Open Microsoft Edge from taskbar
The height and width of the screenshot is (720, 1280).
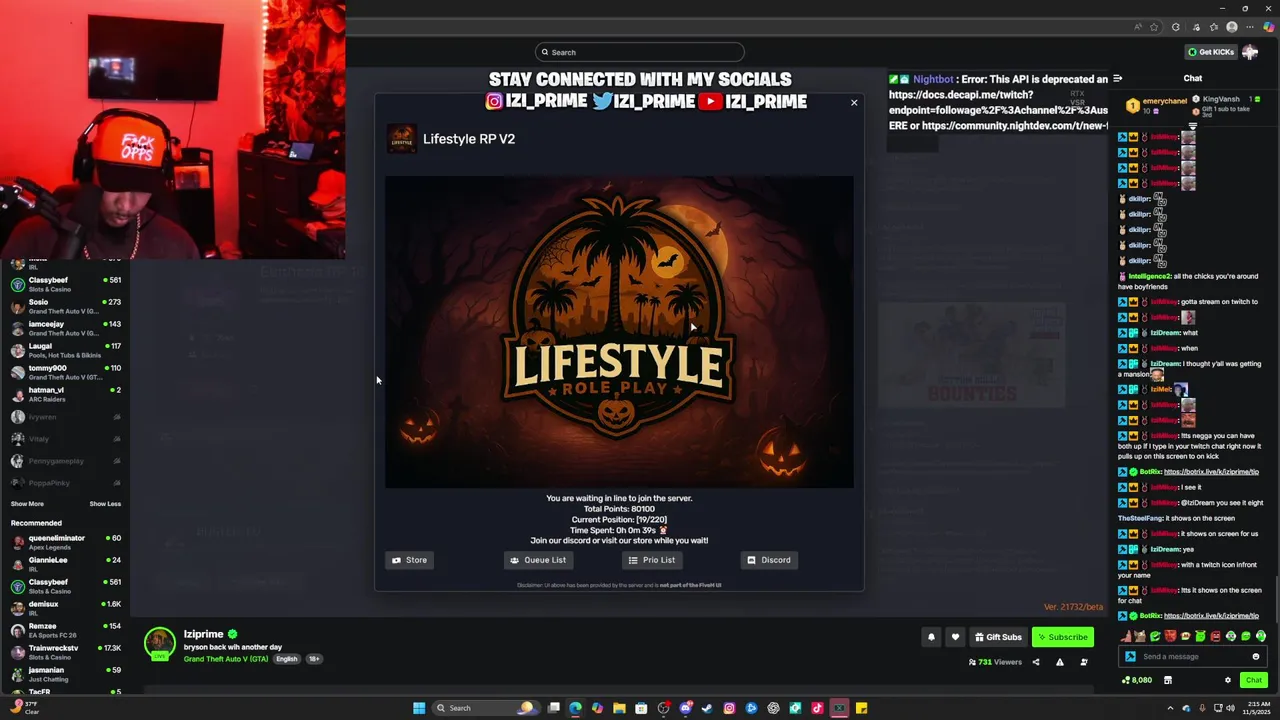point(575,708)
